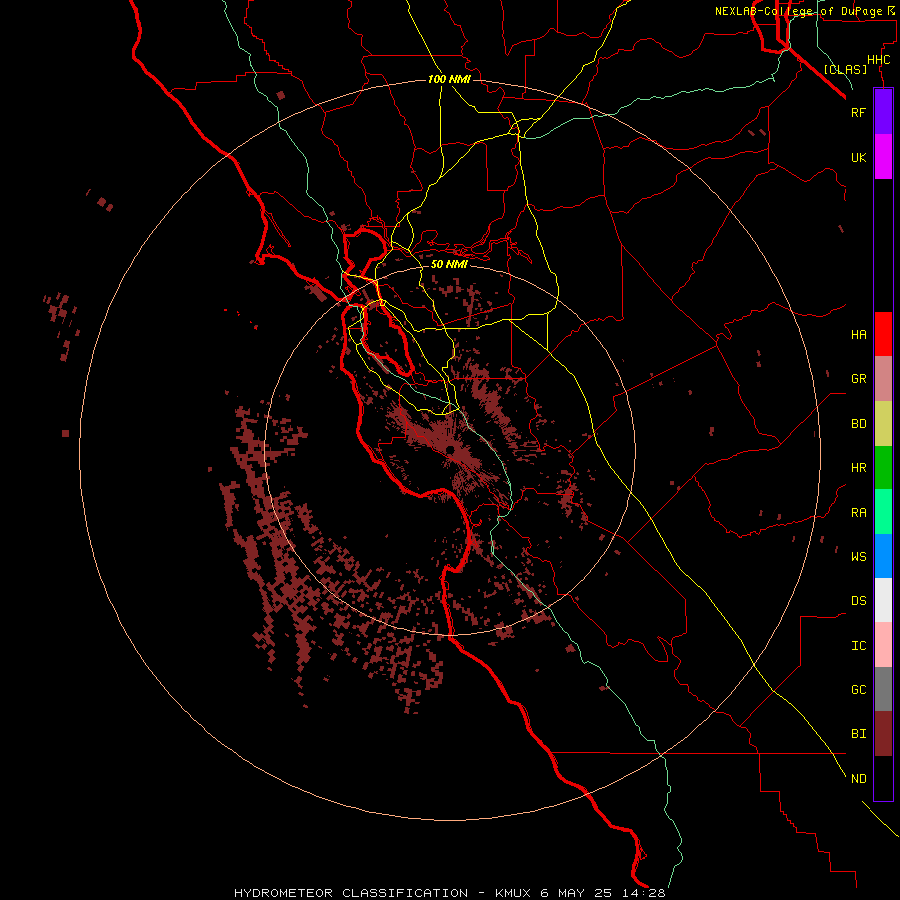Click the BI brown legend swatch
The image size is (900, 900).
[x=883, y=734]
